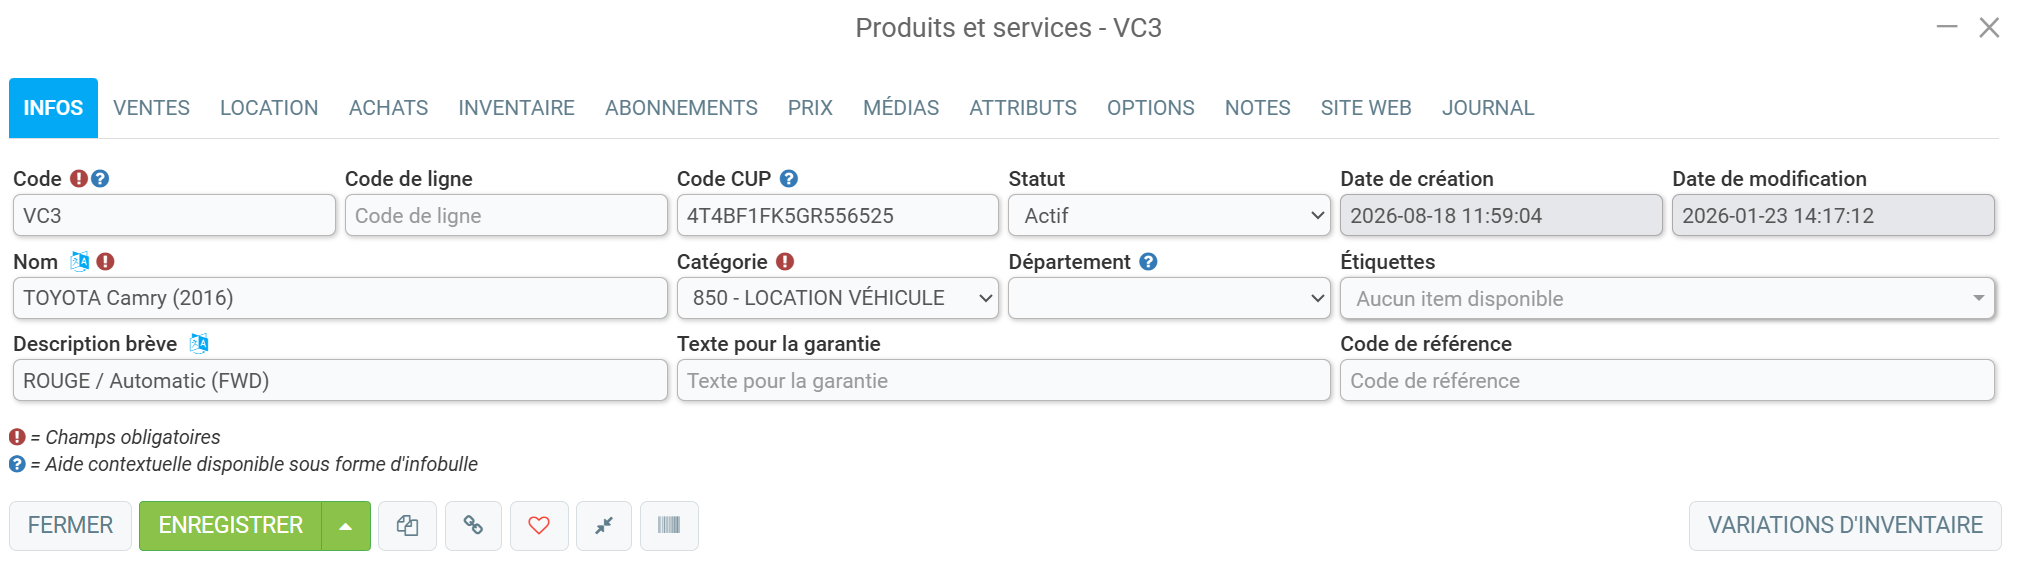Click the FERMER button
This screenshot has height=566, width=2017.
[70, 526]
